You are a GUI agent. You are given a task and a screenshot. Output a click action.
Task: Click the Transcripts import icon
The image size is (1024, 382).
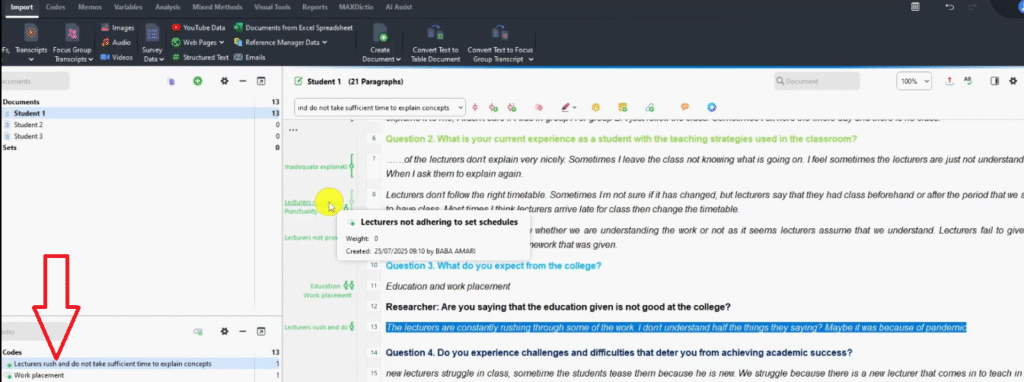pyautogui.click(x=31, y=33)
